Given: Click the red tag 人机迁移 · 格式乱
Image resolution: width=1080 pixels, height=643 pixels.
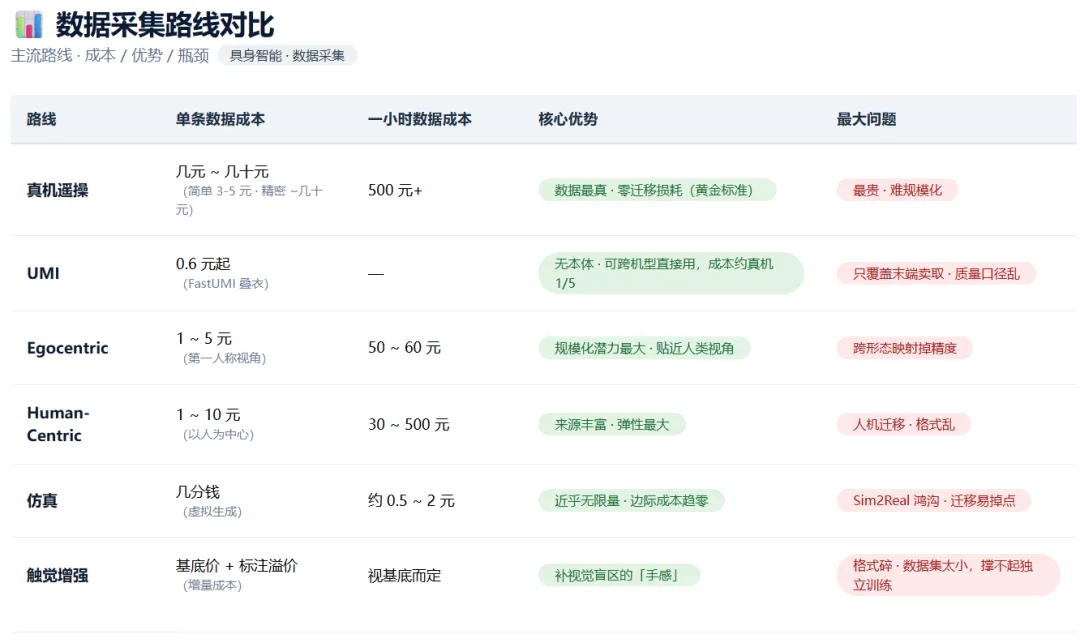Looking at the screenshot, I should [904, 425].
